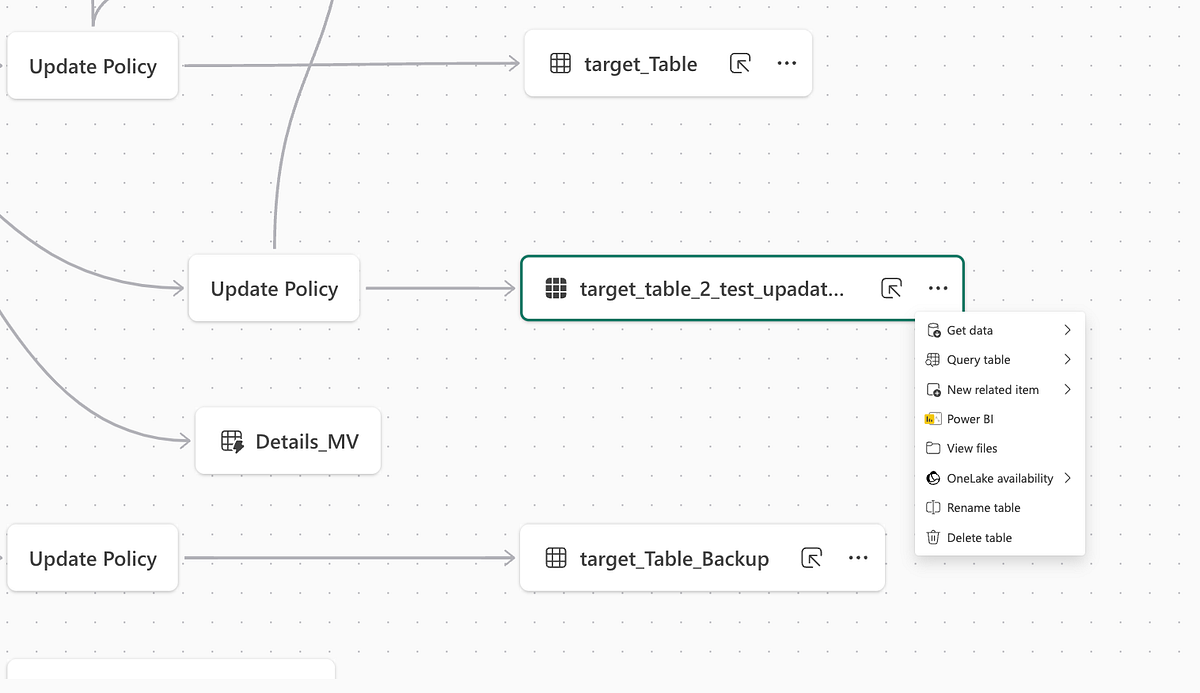This screenshot has width=1200, height=693.
Task: Click the Details_MV materialized view icon
Action: point(232,442)
